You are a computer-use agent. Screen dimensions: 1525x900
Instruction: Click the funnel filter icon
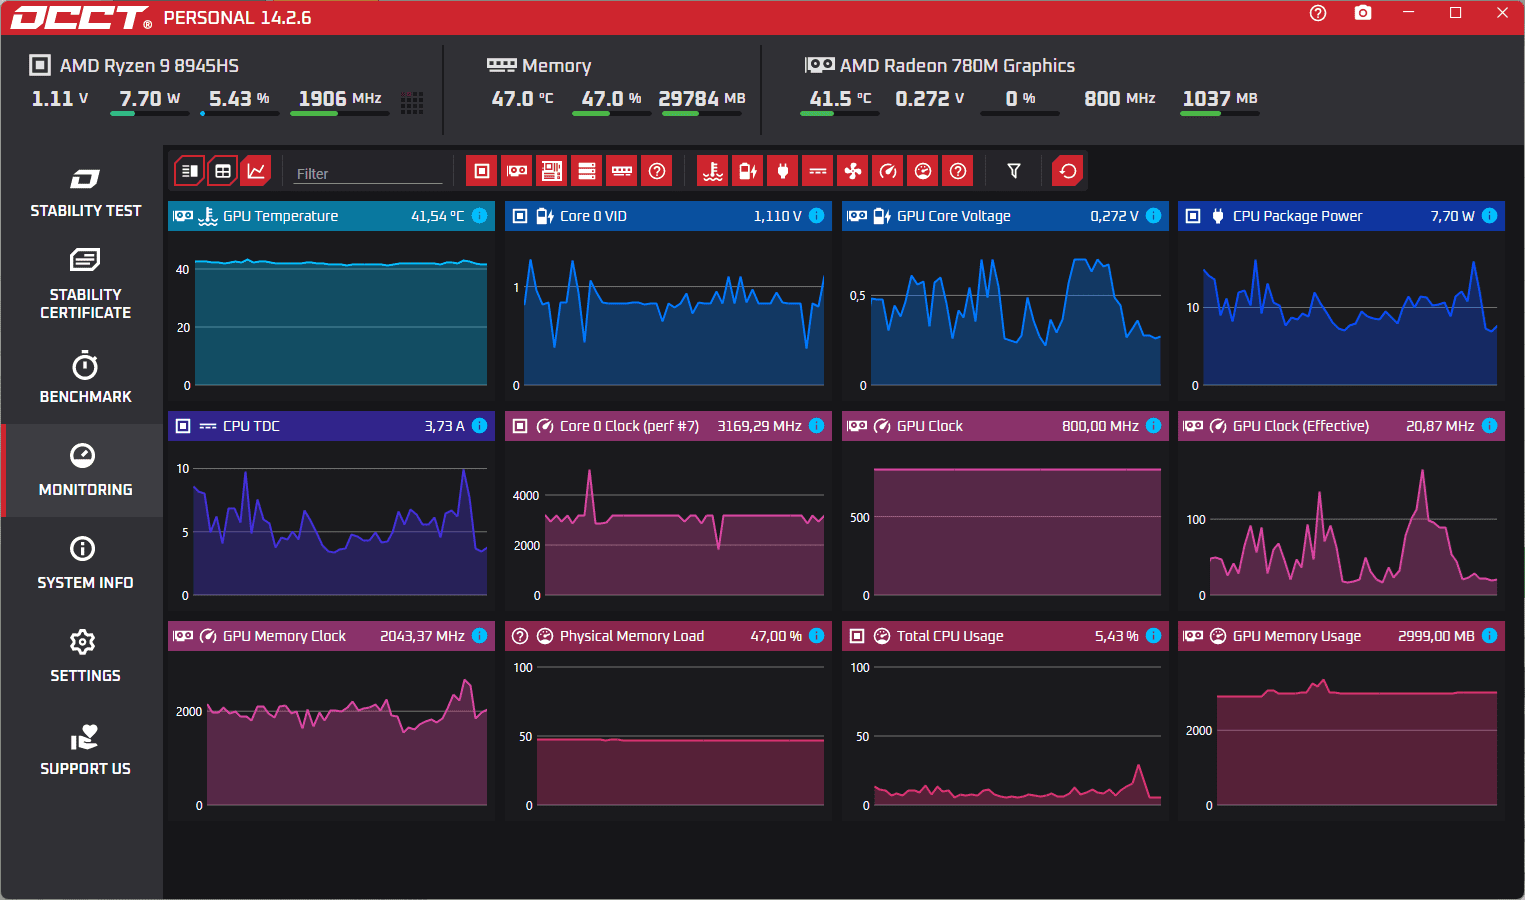point(1014,171)
